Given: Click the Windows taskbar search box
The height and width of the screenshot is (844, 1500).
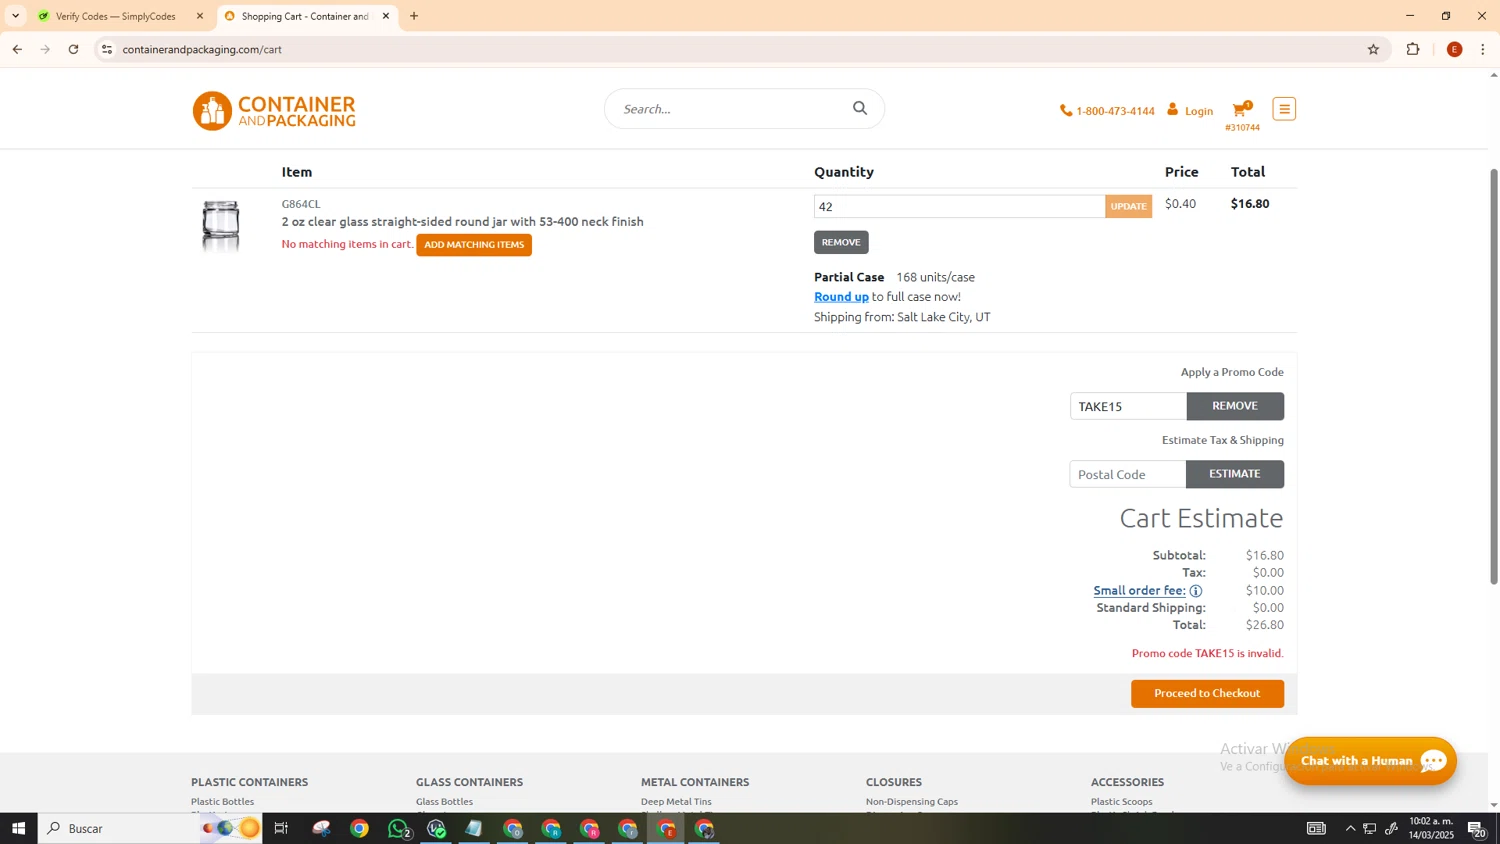Looking at the screenshot, I should pyautogui.click(x=150, y=828).
